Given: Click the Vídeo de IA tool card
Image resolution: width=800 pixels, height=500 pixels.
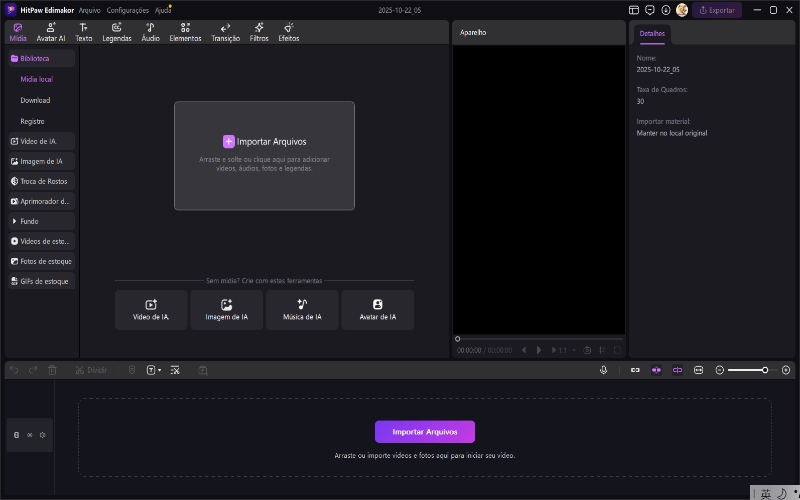Looking at the screenshot, I should click(x=151, y=310).
